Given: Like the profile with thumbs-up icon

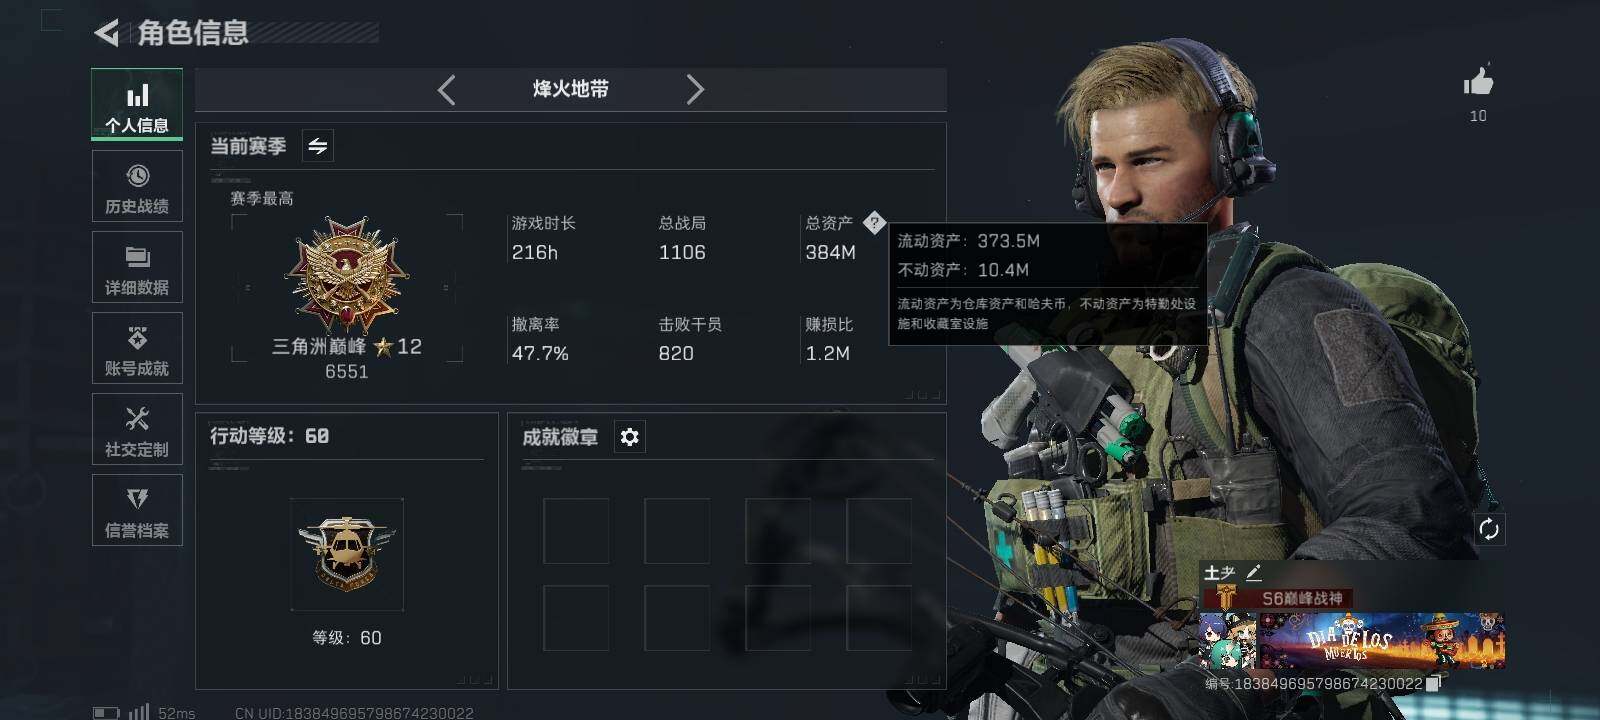Looking at the screenshot, I should [x=1478, y=82].
